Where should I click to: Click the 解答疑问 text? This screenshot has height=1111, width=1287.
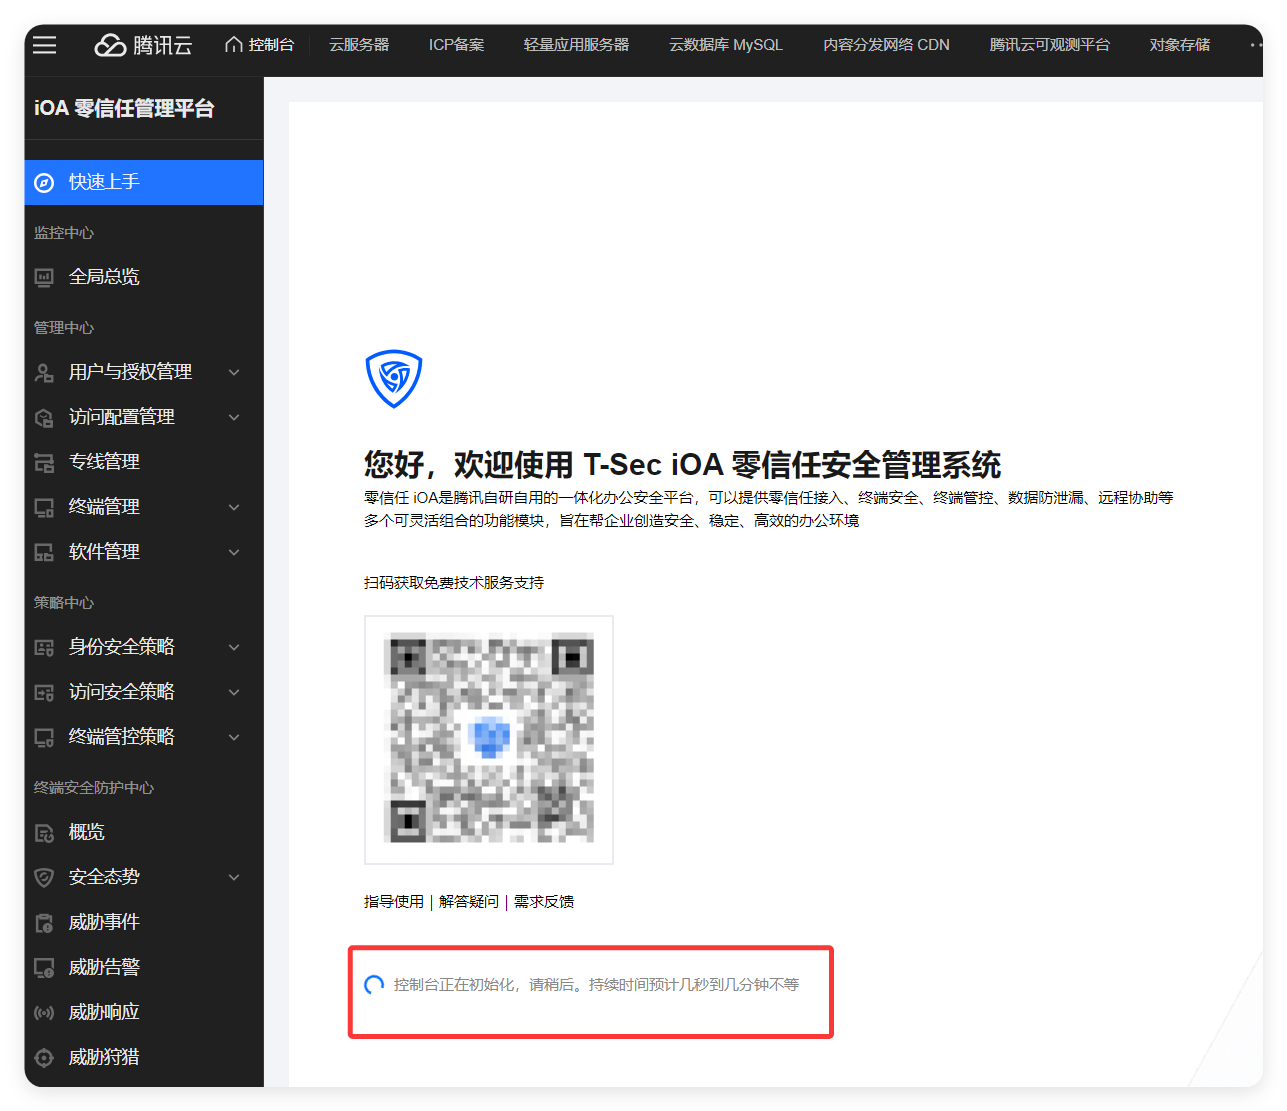pyautogui.click(x=469, y=902)
